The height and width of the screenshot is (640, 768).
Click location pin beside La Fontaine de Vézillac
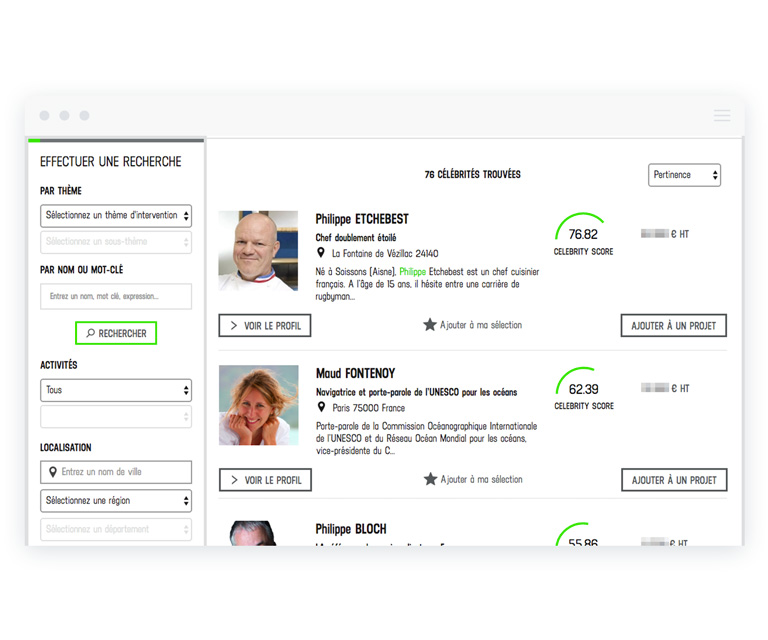click(x=322, y=254)
